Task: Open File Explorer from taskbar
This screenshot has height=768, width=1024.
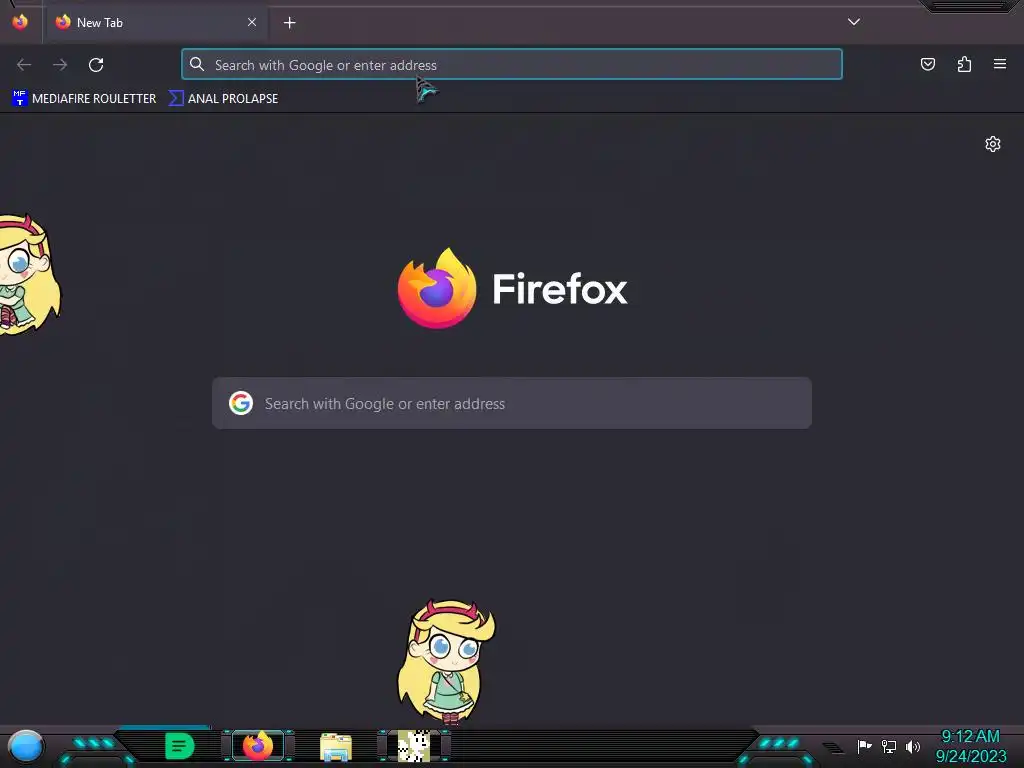Action: click(x=336, y=747)
